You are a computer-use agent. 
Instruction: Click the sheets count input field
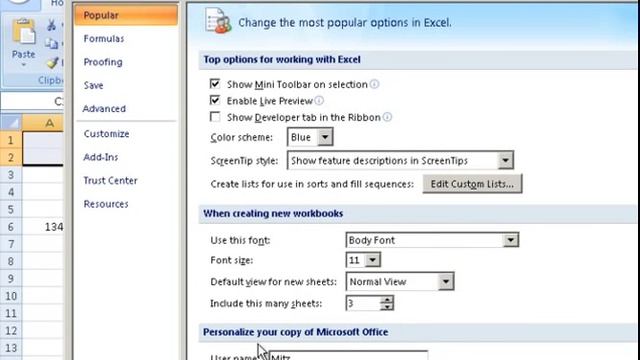click(x=363, y=303)
